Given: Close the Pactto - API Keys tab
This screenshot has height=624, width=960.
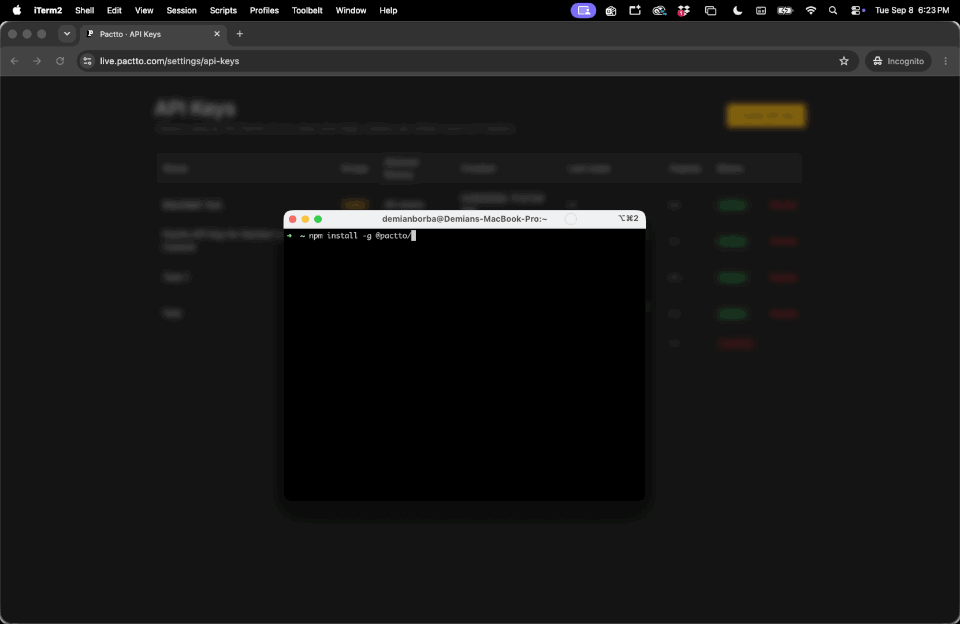Looking at the screenshot, I should tap(217, 34).
